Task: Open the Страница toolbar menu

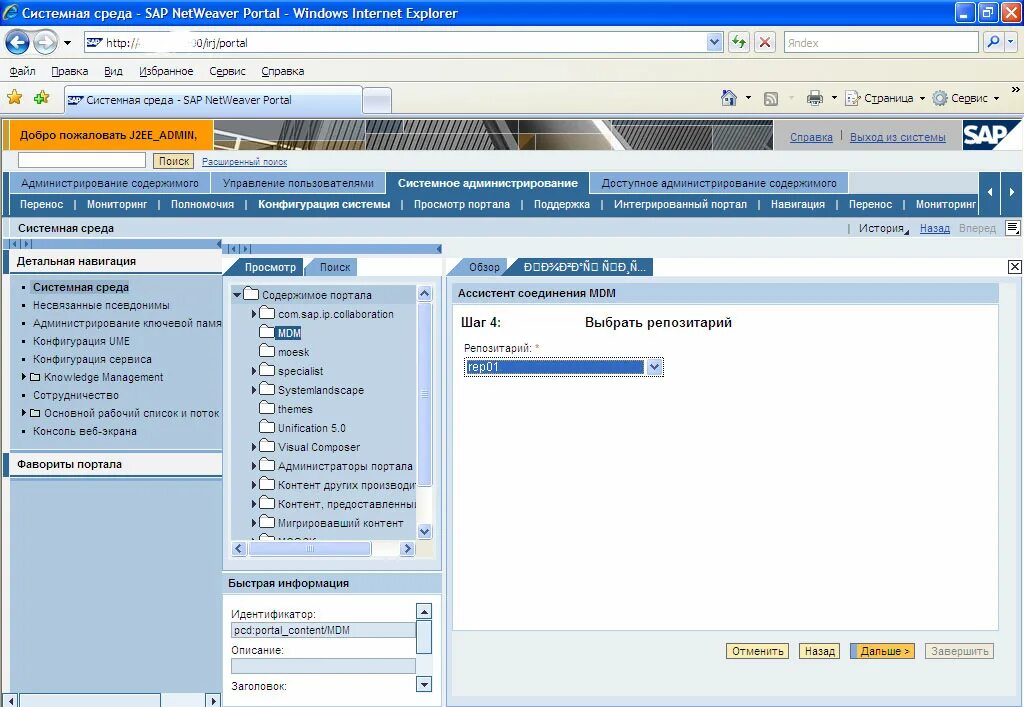Action: click(885, 99)
